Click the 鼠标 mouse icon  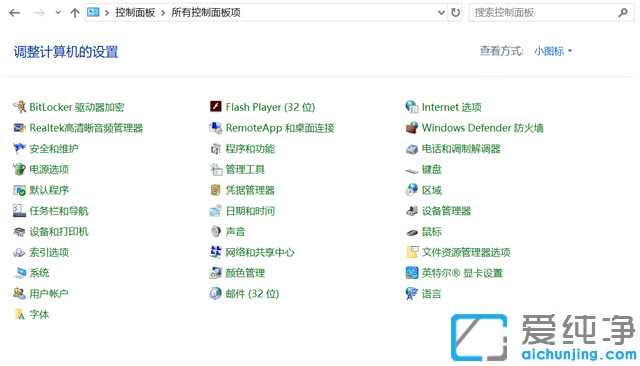pyautogui.click(x=412, y=233)
